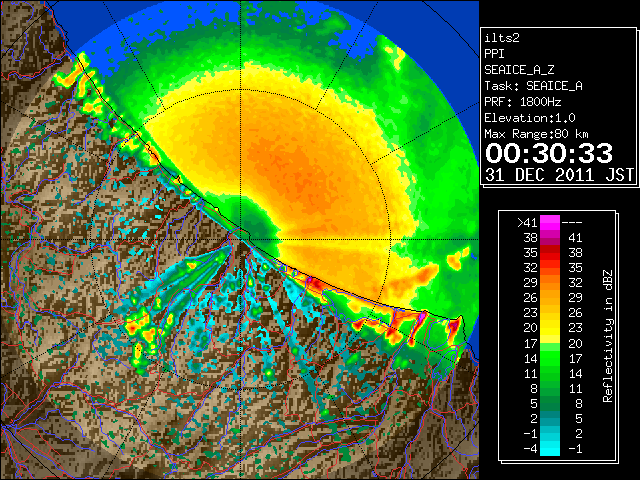
Task: Click the 'Reflectivity in dBZ' legend title
Action: click(x=608, y=336)
